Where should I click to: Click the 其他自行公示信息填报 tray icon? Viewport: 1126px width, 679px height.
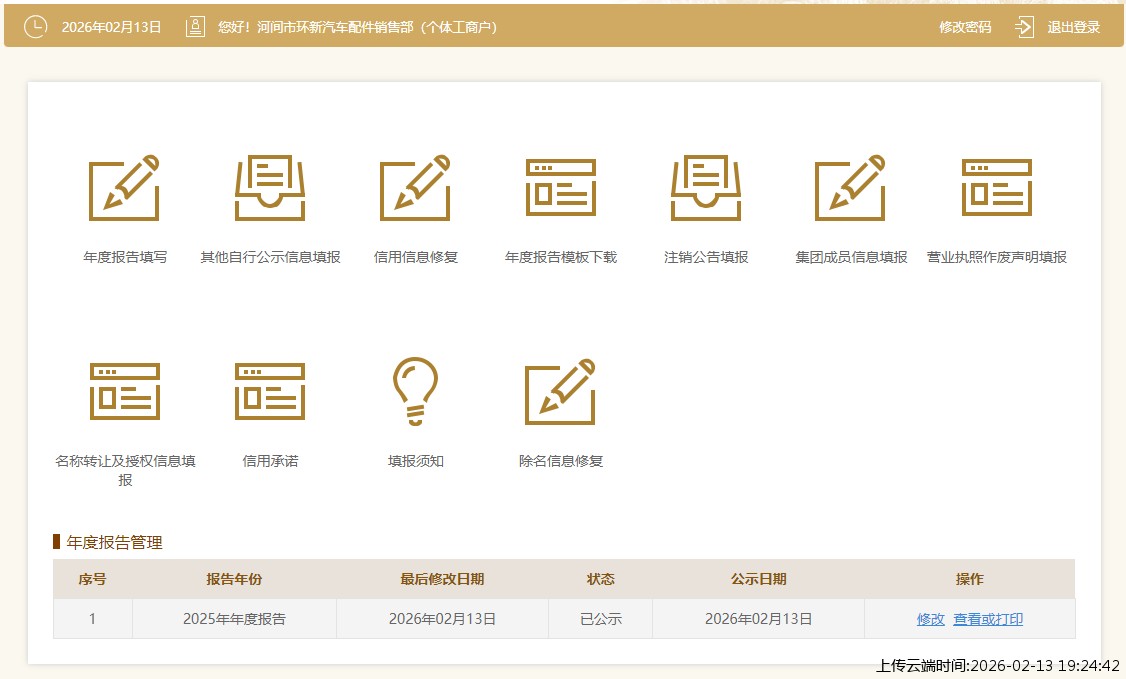tap(270, 188)
